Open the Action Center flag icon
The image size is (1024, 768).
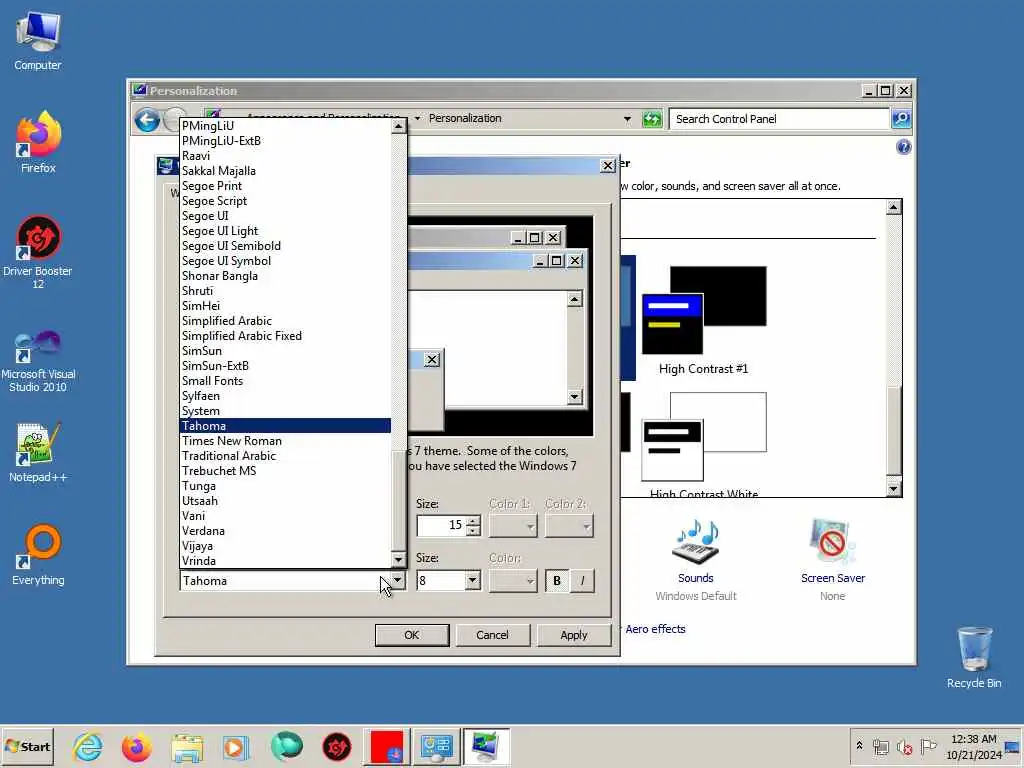tap(927, 746)
